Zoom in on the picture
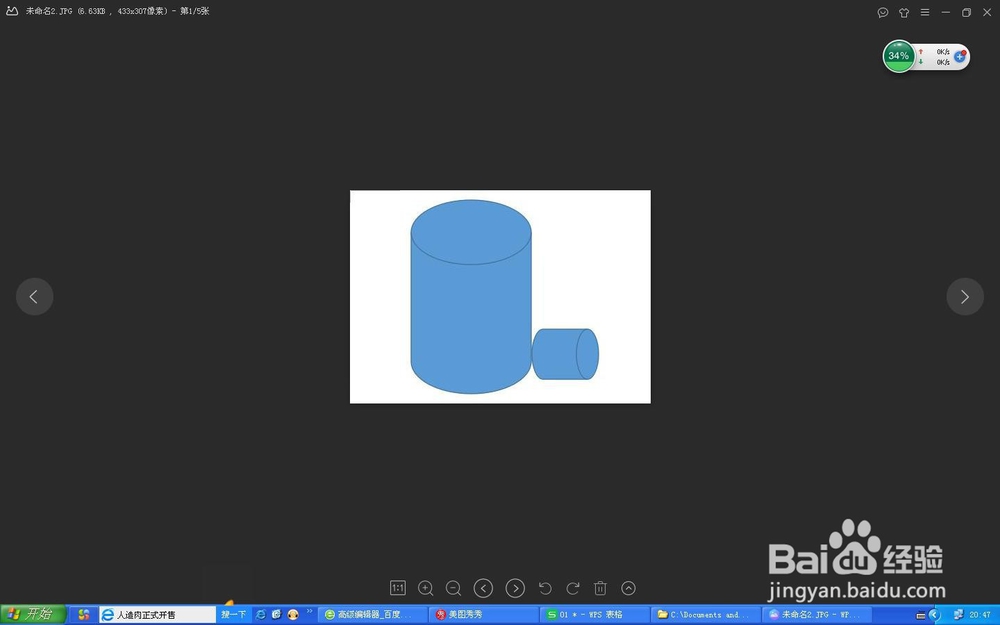 425,588
